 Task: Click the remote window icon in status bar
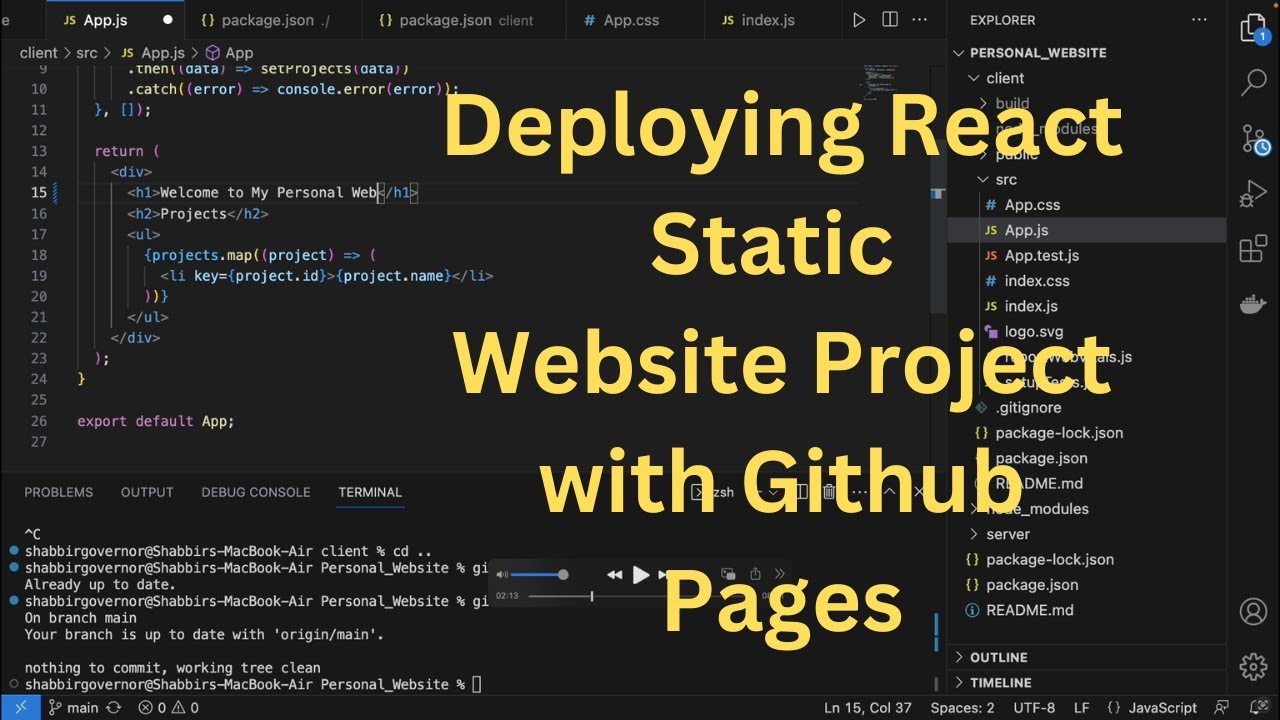(20, 707)
